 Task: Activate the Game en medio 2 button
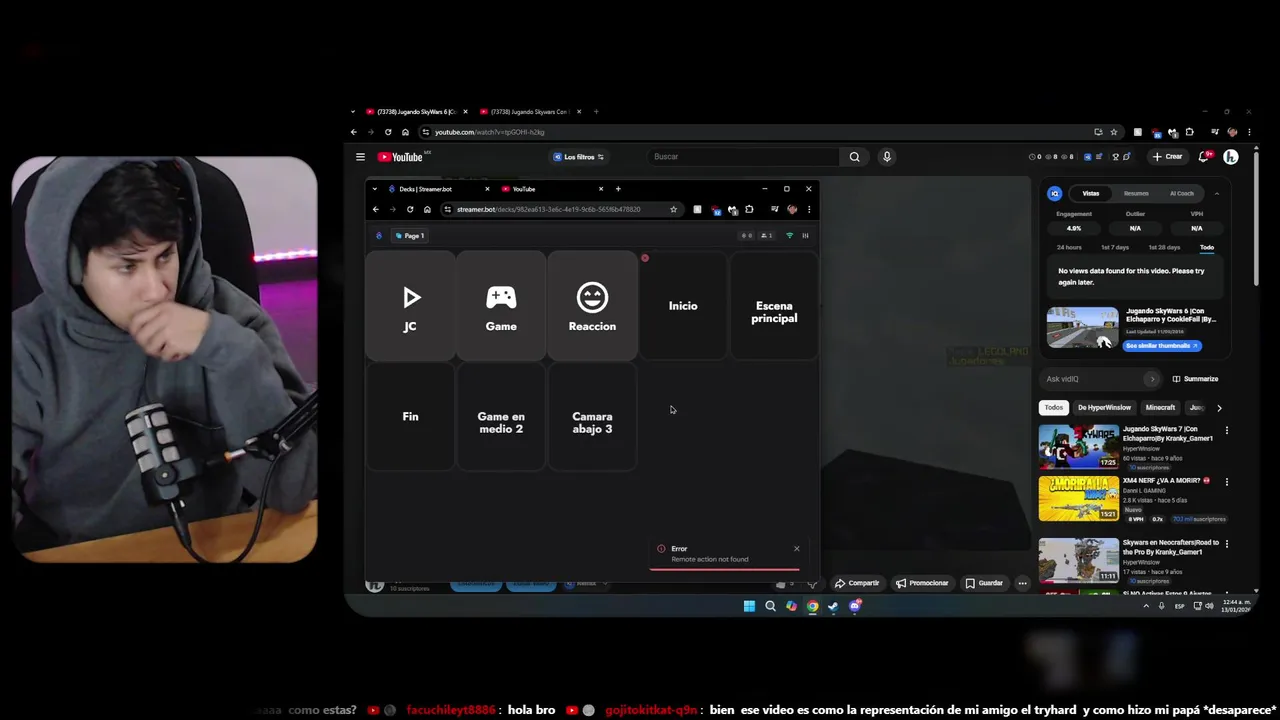pos(501,416)
